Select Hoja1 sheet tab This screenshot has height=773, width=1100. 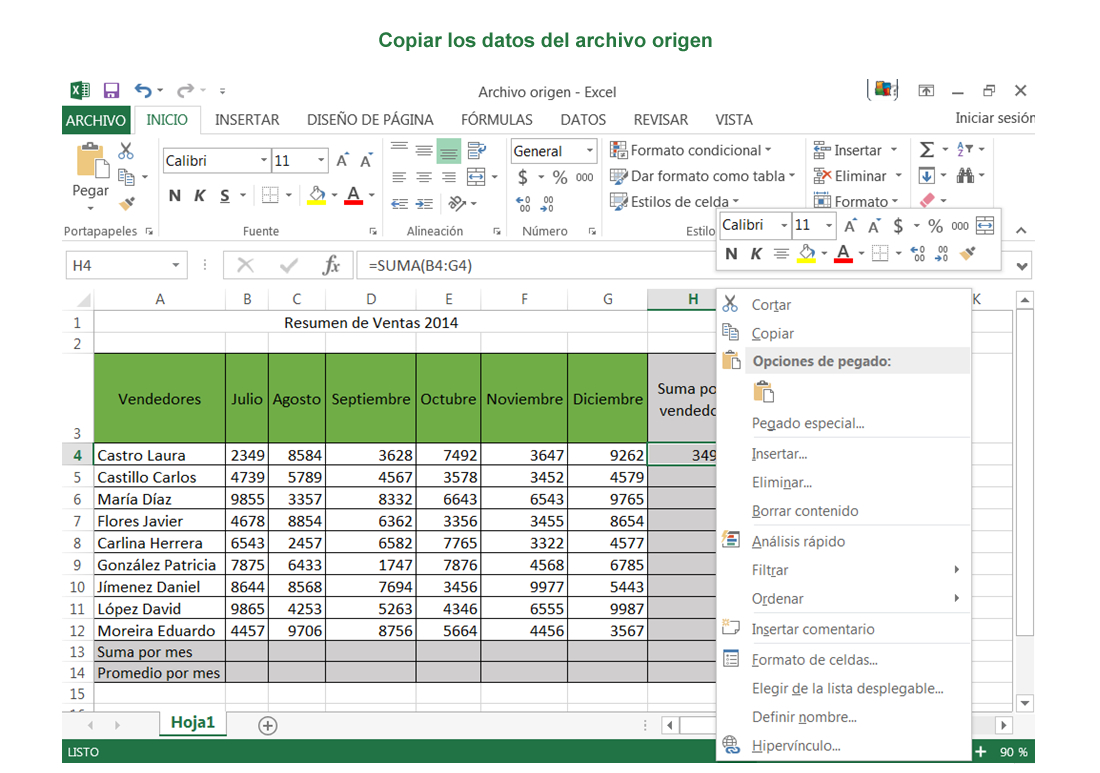[193, 722]
